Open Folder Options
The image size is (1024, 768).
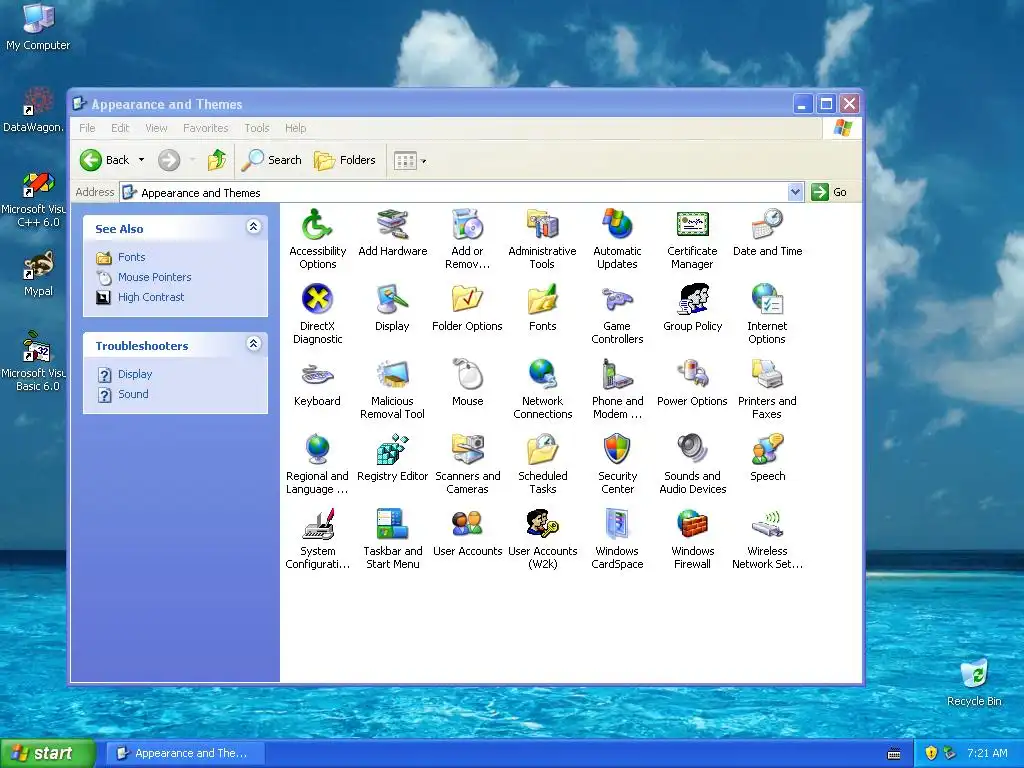click(468, 308)
